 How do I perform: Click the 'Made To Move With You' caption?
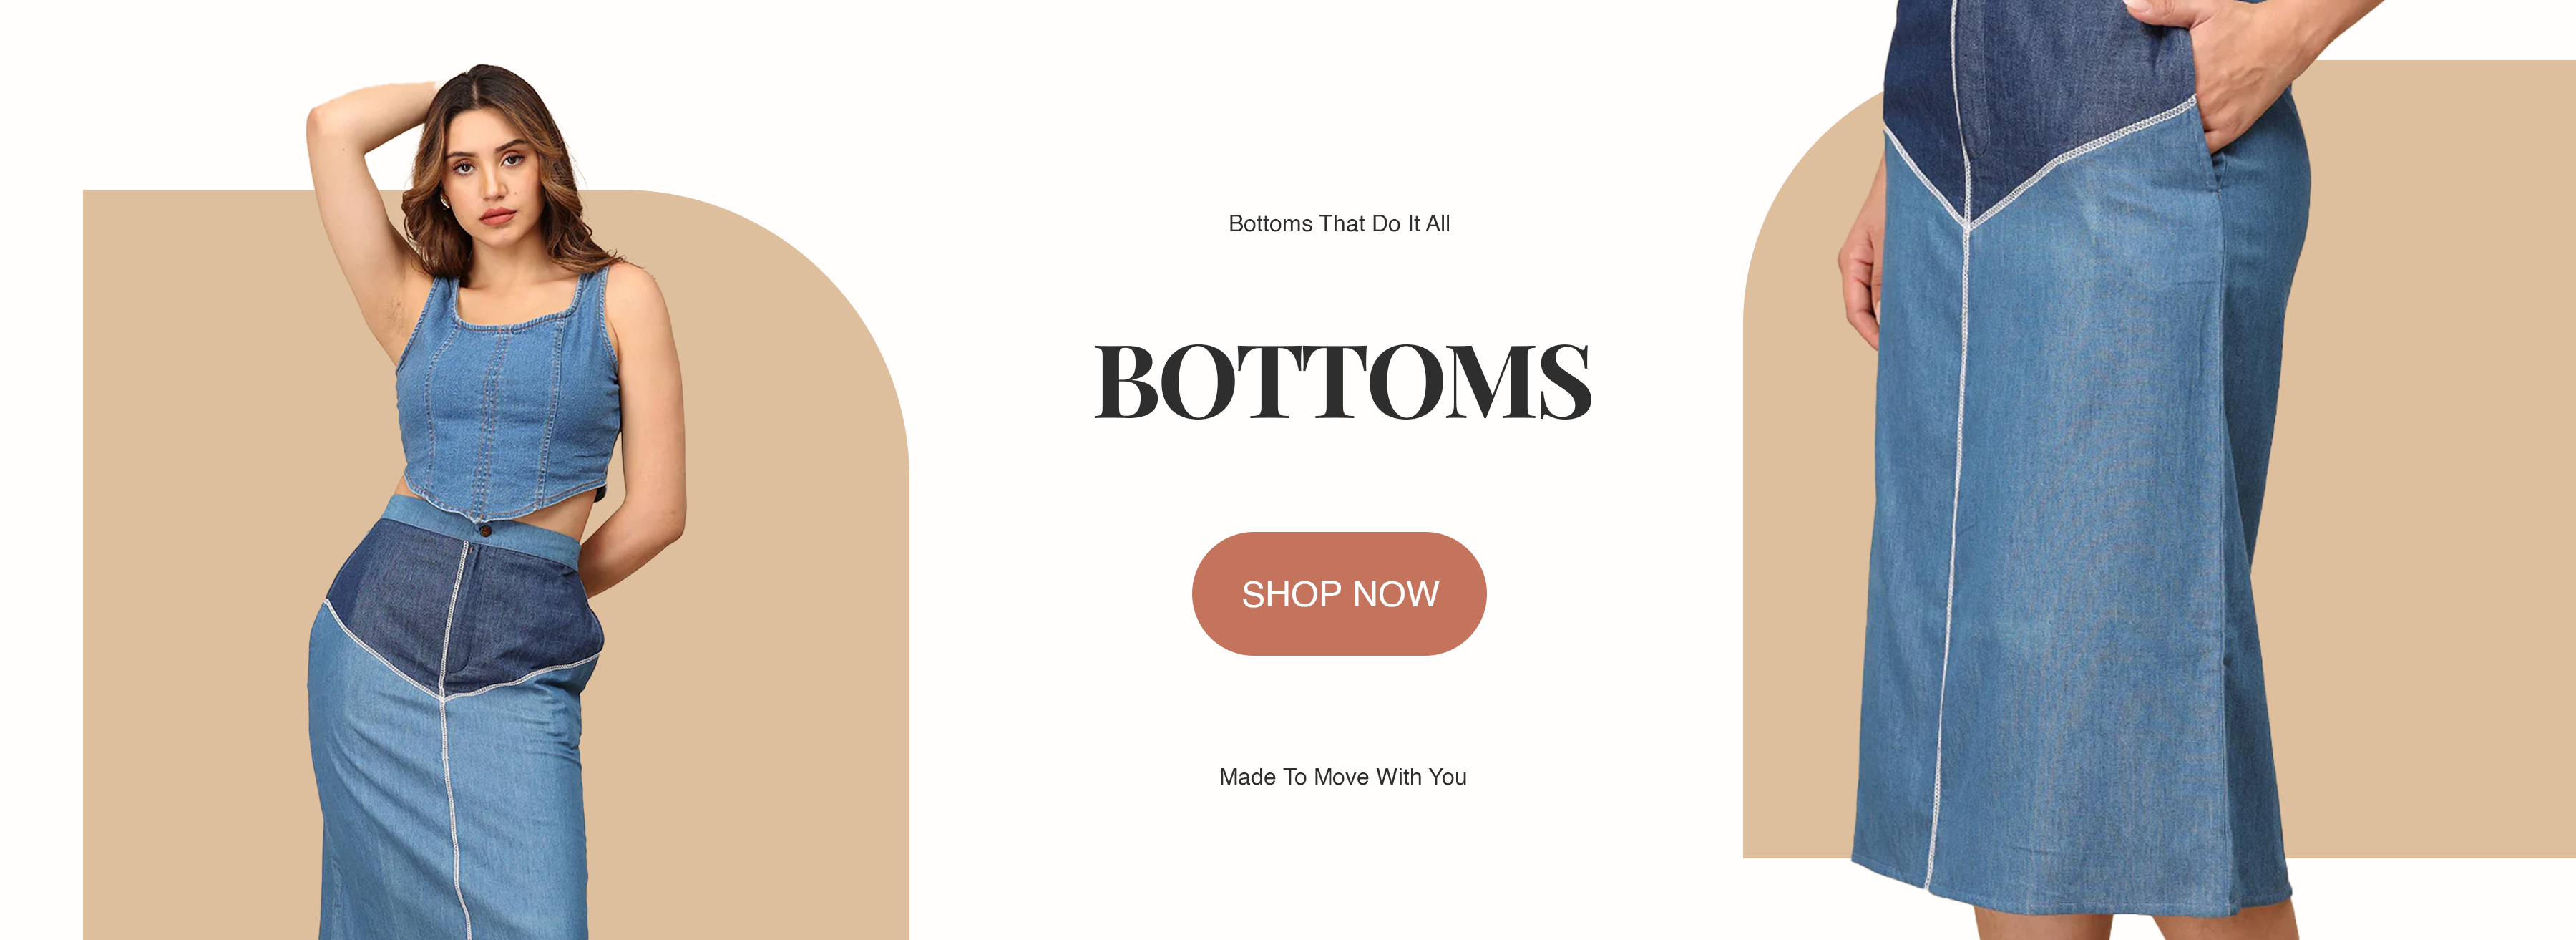click(x=1342, y=777)
